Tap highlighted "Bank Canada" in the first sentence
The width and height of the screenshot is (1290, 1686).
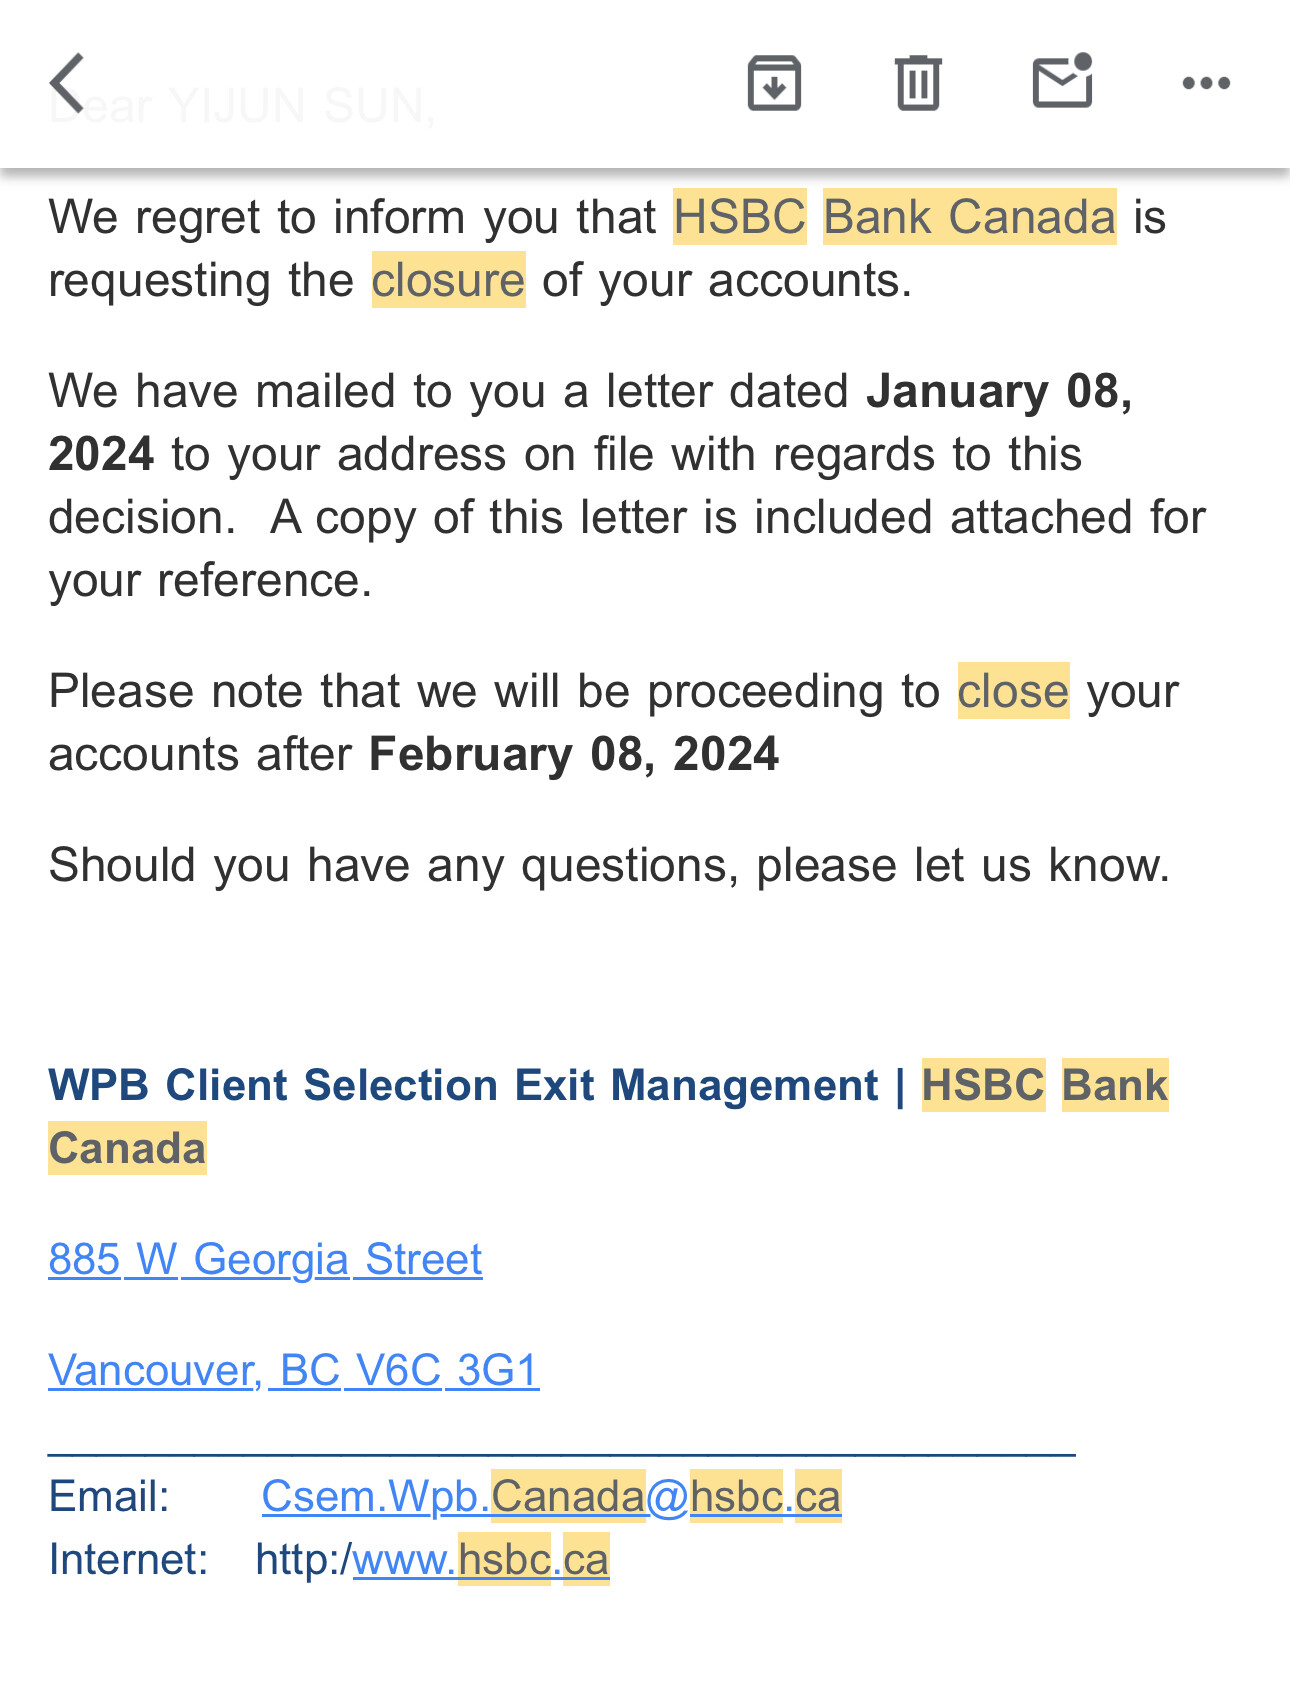[969, 217]
